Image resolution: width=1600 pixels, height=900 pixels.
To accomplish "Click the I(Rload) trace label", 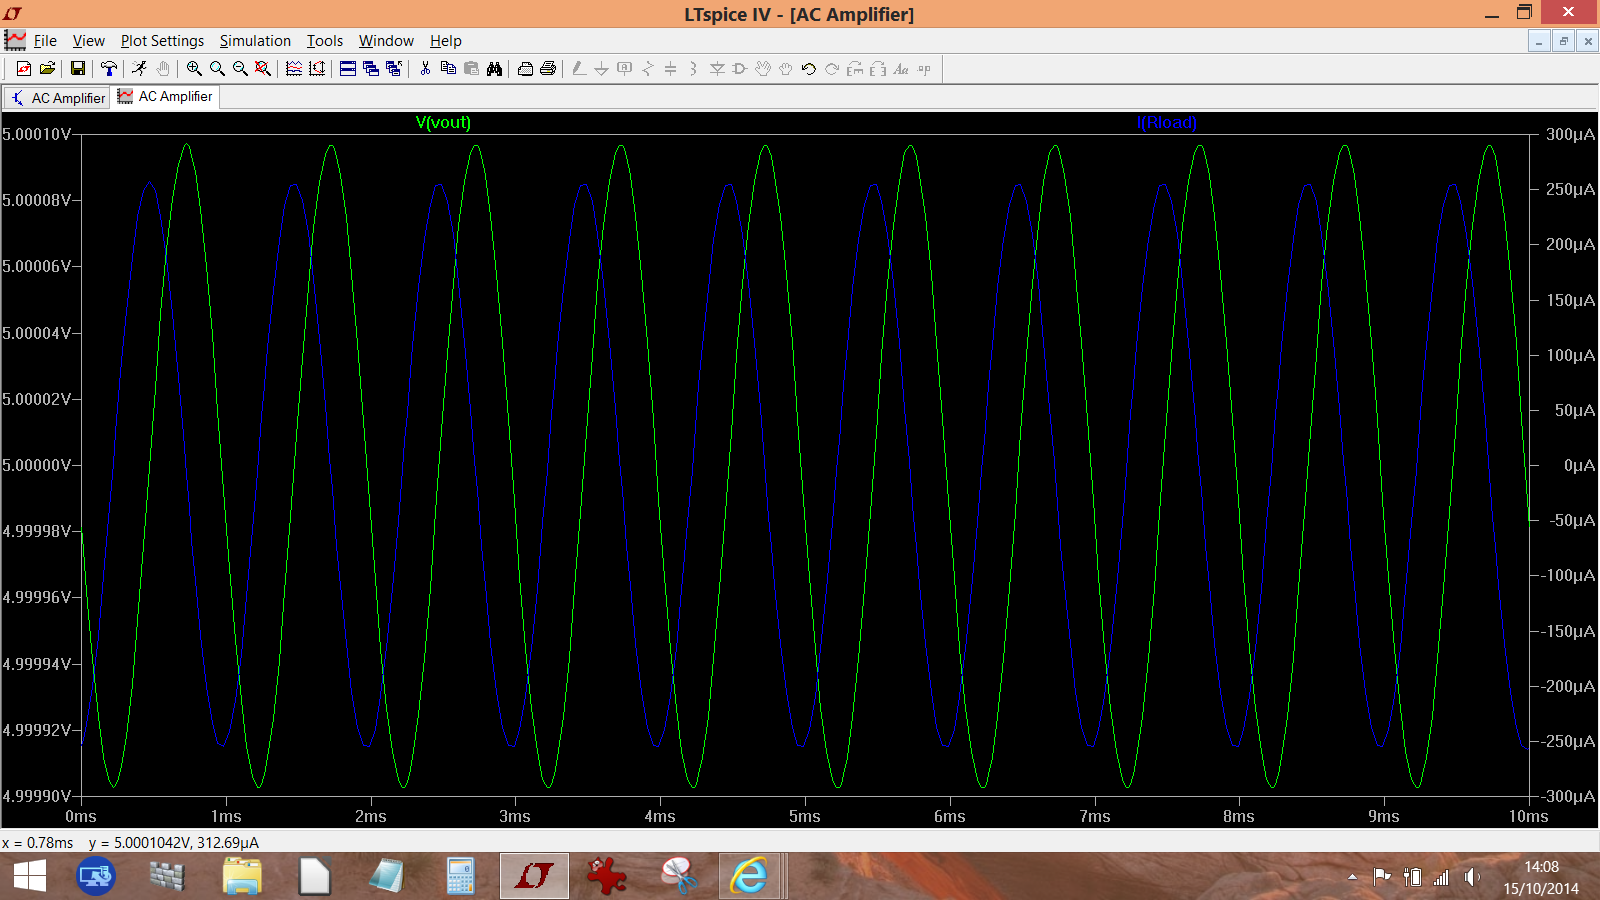I will pyautogui.click(x=1166, y=122).
